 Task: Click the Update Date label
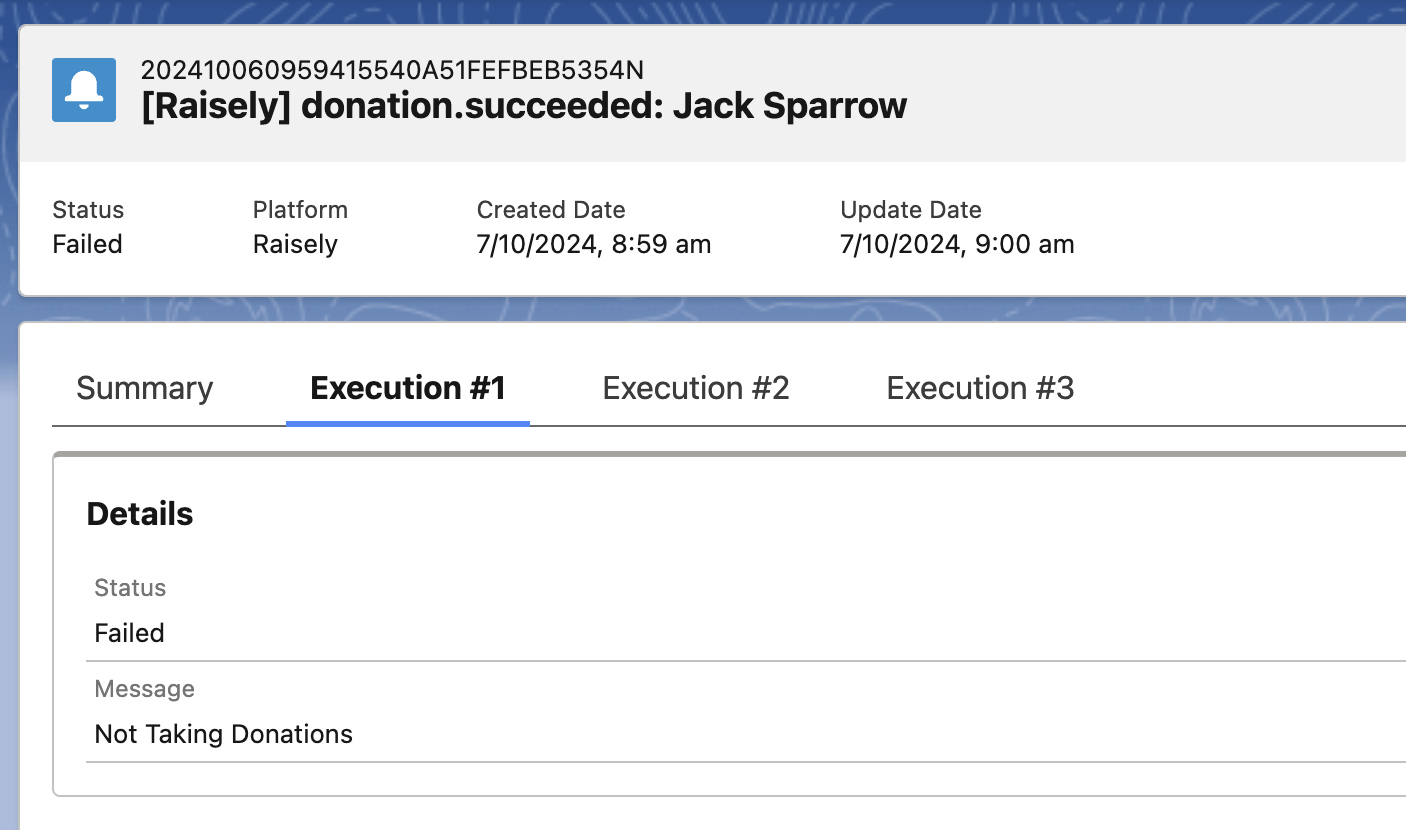(x=911, y=210)
